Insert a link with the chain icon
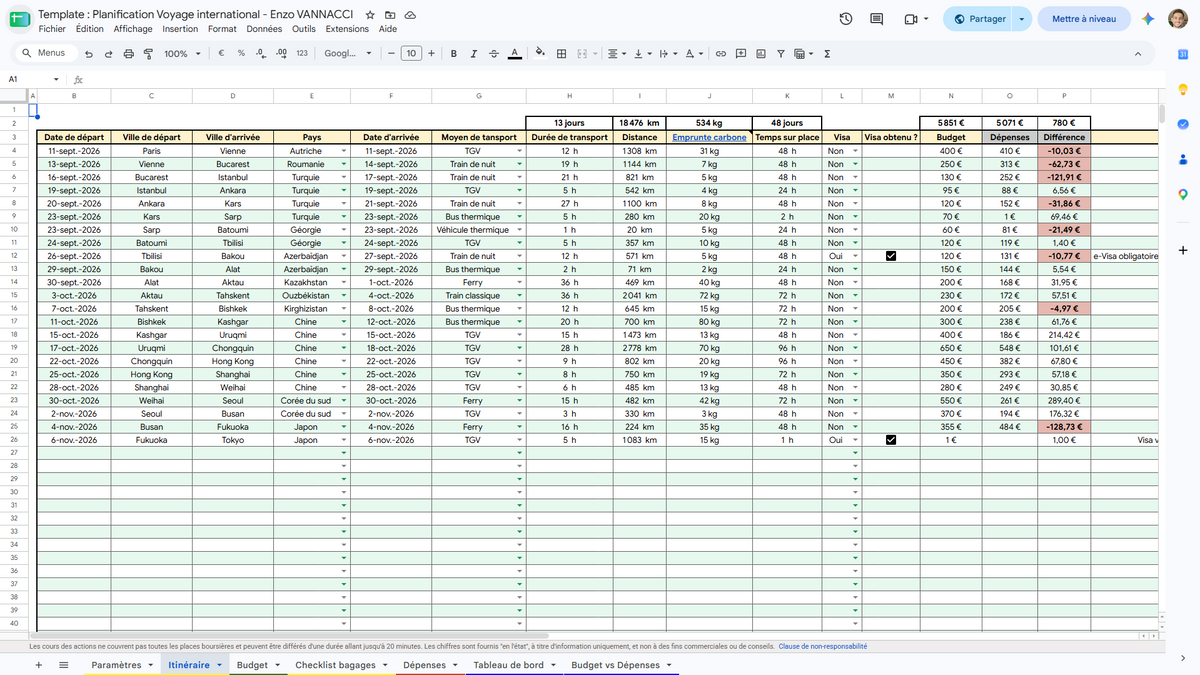Viewport: 1200px width, 675px height. point(719,54)
